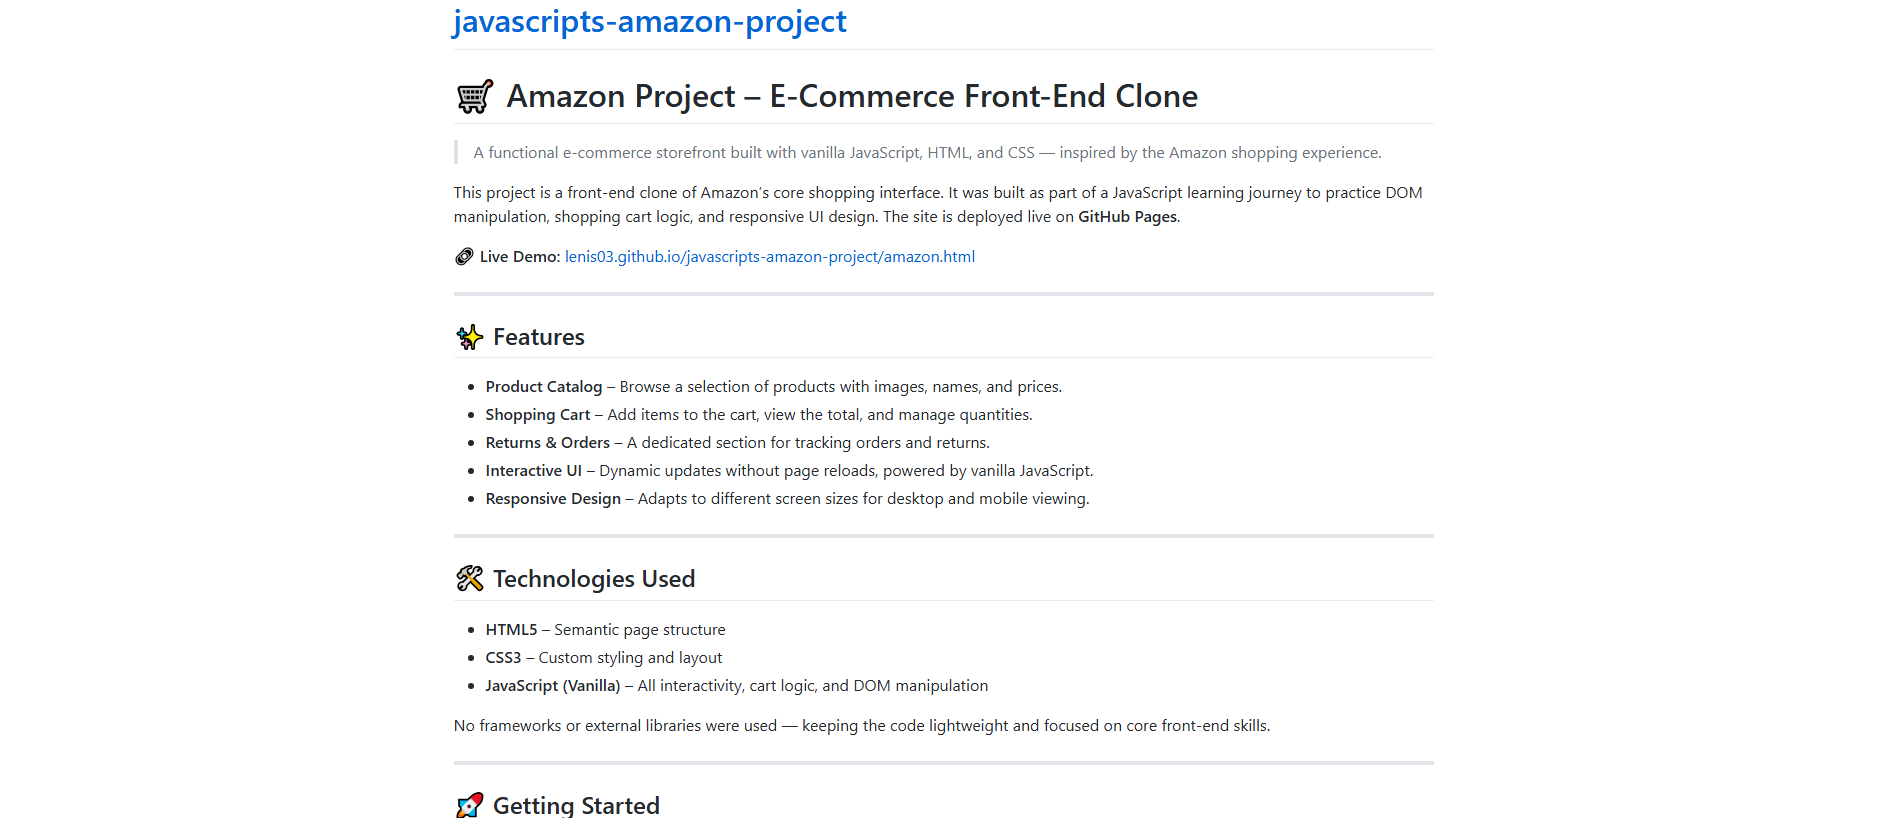Click the bold GitHub Pages text
The width and height of the screenshot is (1888, 818).
(x=1127, y=217)
